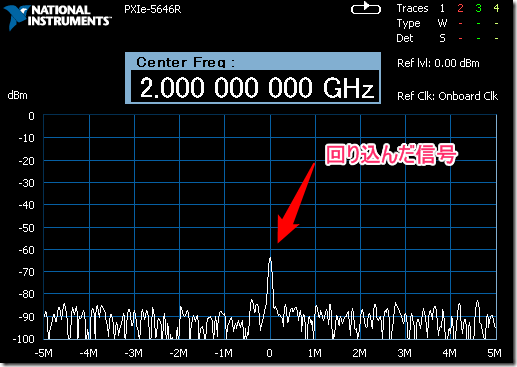Click the -100 y-axis label

[24, 339]
